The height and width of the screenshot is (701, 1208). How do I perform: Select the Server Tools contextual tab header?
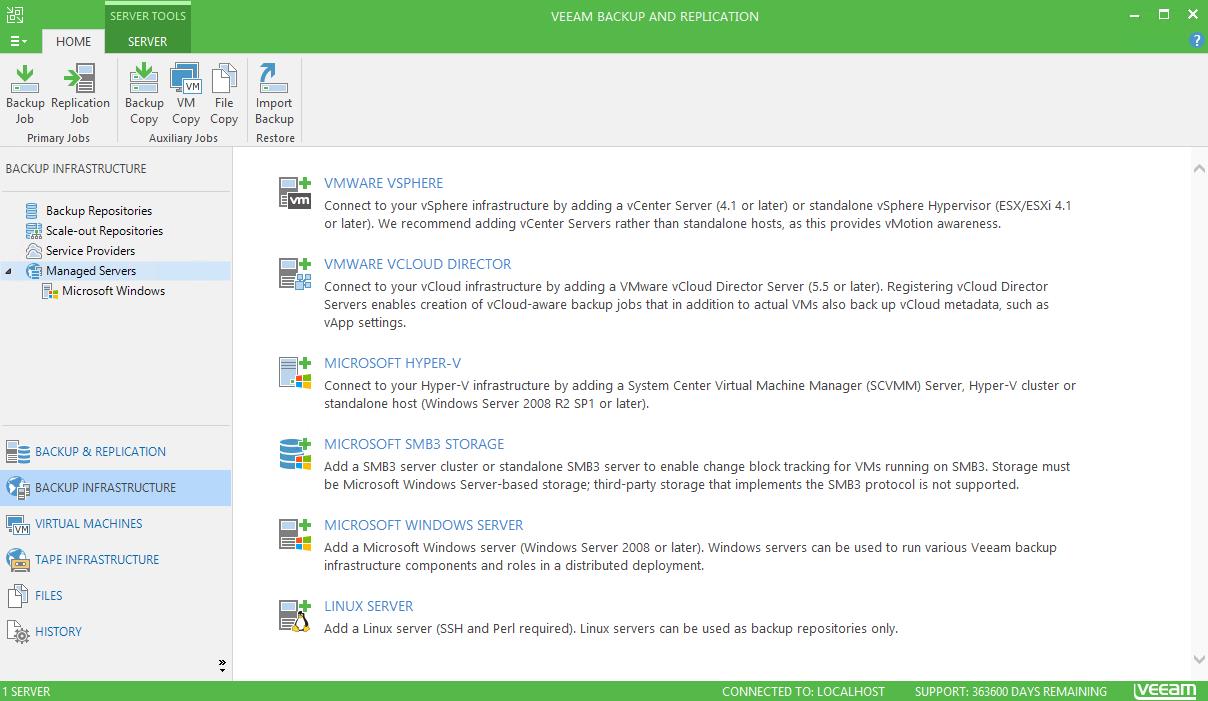click(x=148, y=16)
